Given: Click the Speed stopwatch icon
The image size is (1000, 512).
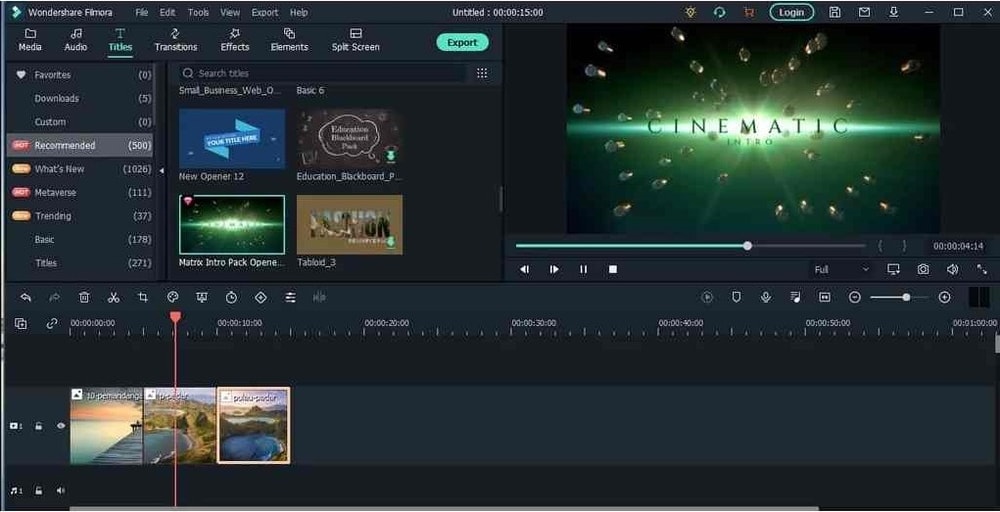Looking at the screenshot, I should tap(231, 297).
